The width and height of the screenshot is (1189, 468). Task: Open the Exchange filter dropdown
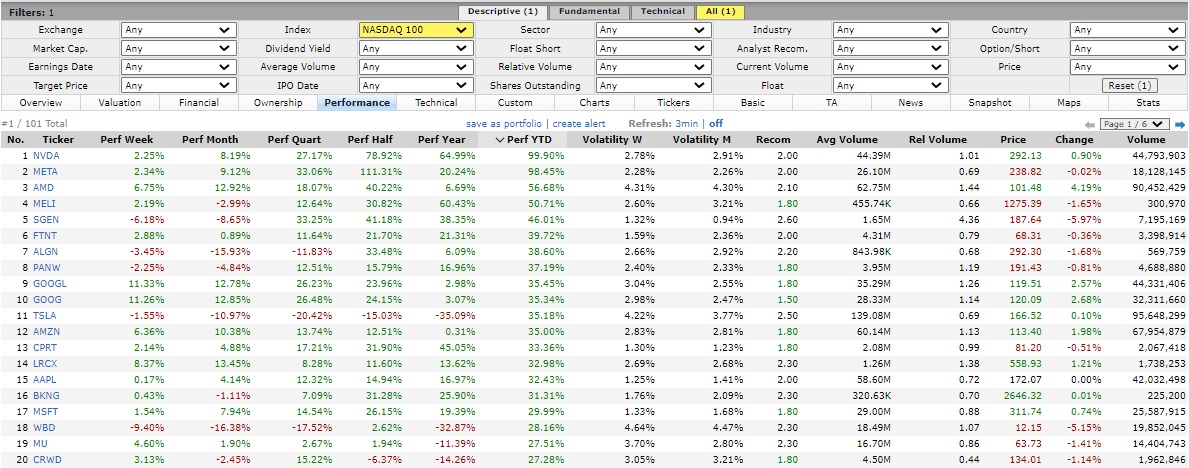tap(178, 30)
